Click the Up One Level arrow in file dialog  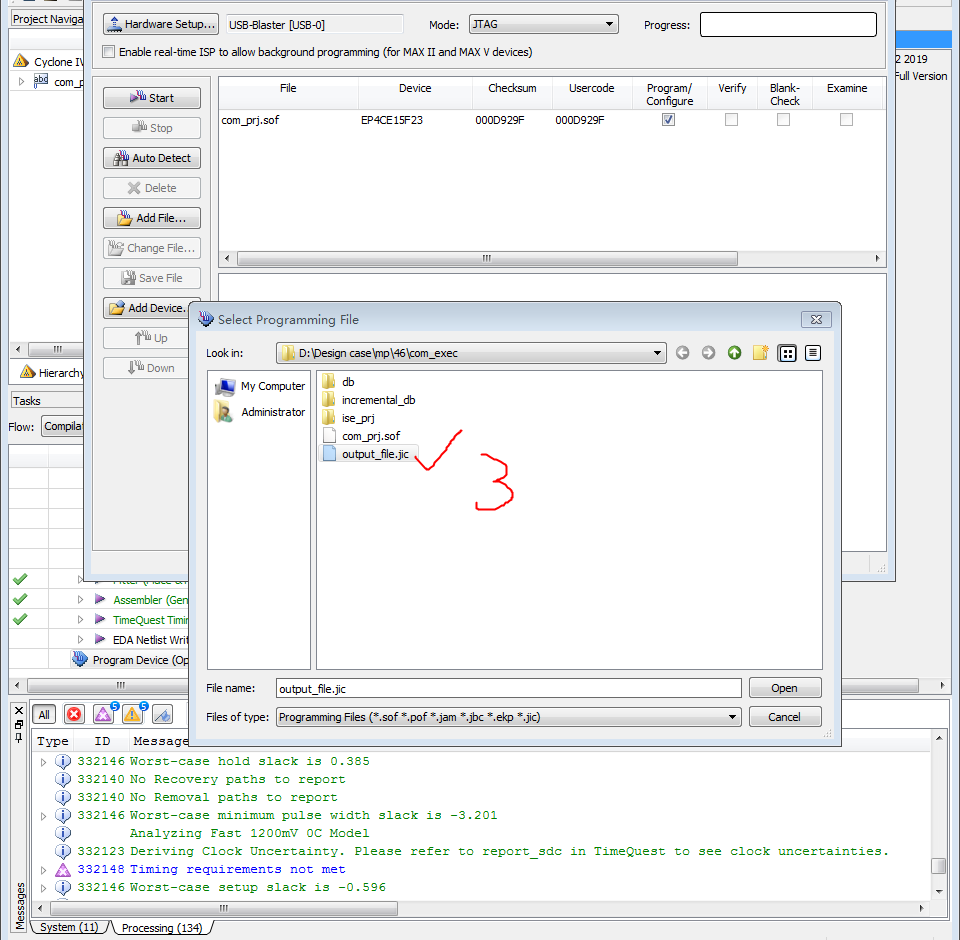pos(735,352)
